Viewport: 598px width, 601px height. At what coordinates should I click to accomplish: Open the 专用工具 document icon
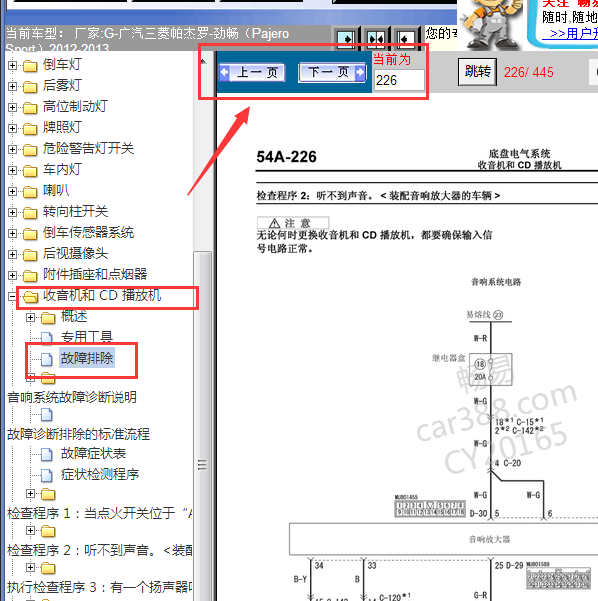[x=47, y=338]
